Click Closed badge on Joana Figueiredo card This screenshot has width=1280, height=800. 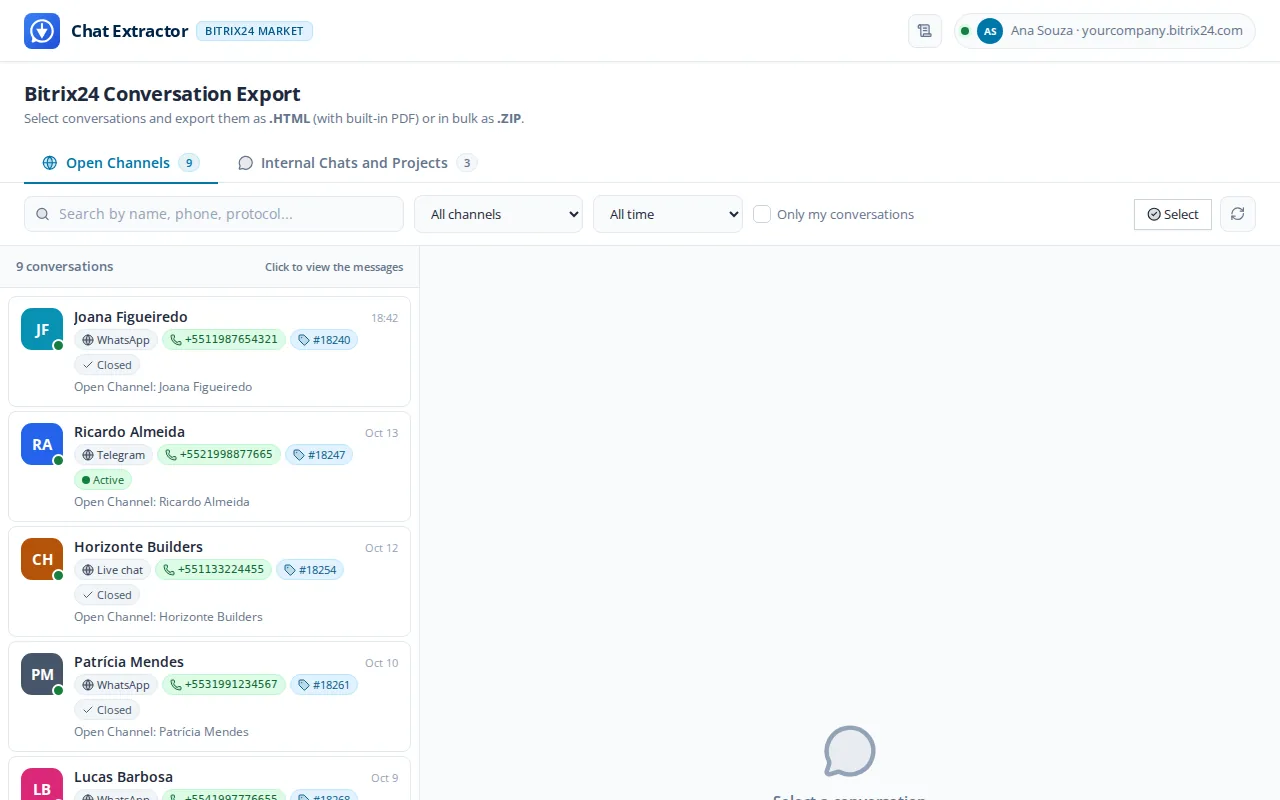[x=107, y=365]
